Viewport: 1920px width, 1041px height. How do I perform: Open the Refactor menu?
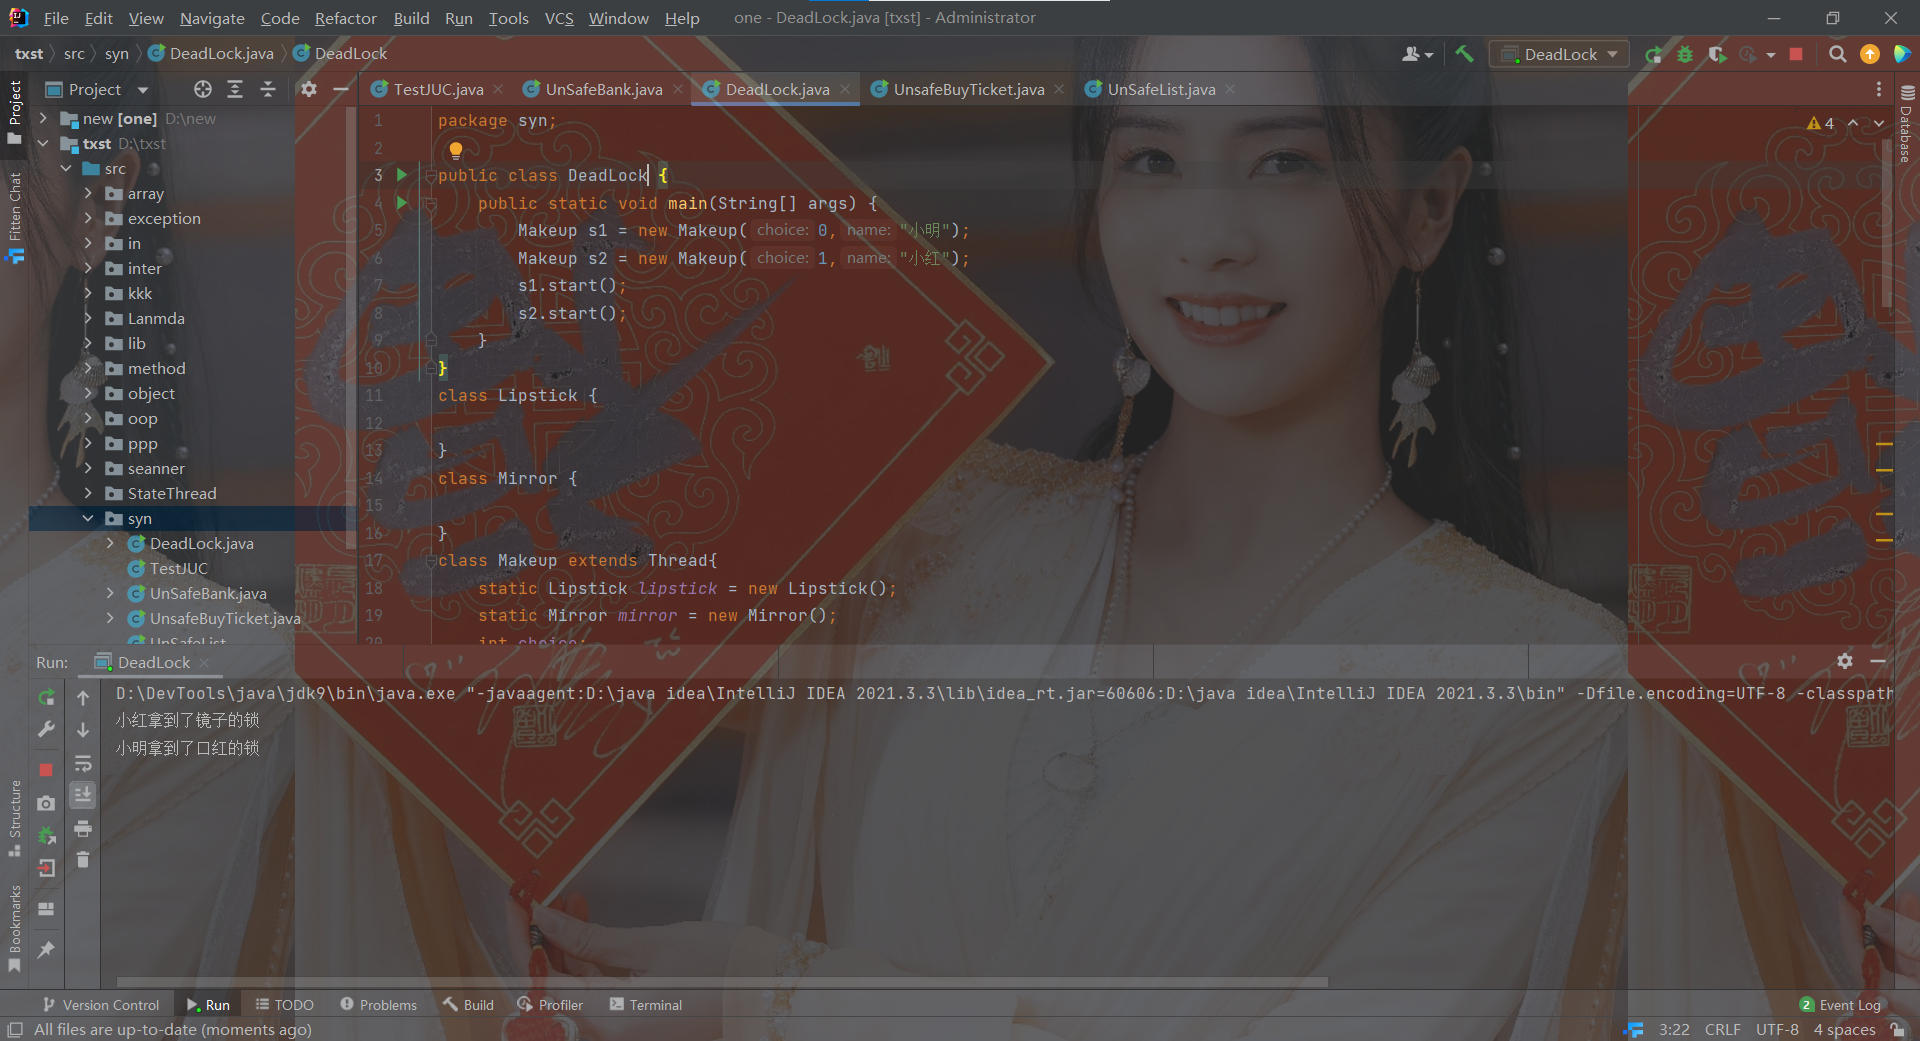345,18
